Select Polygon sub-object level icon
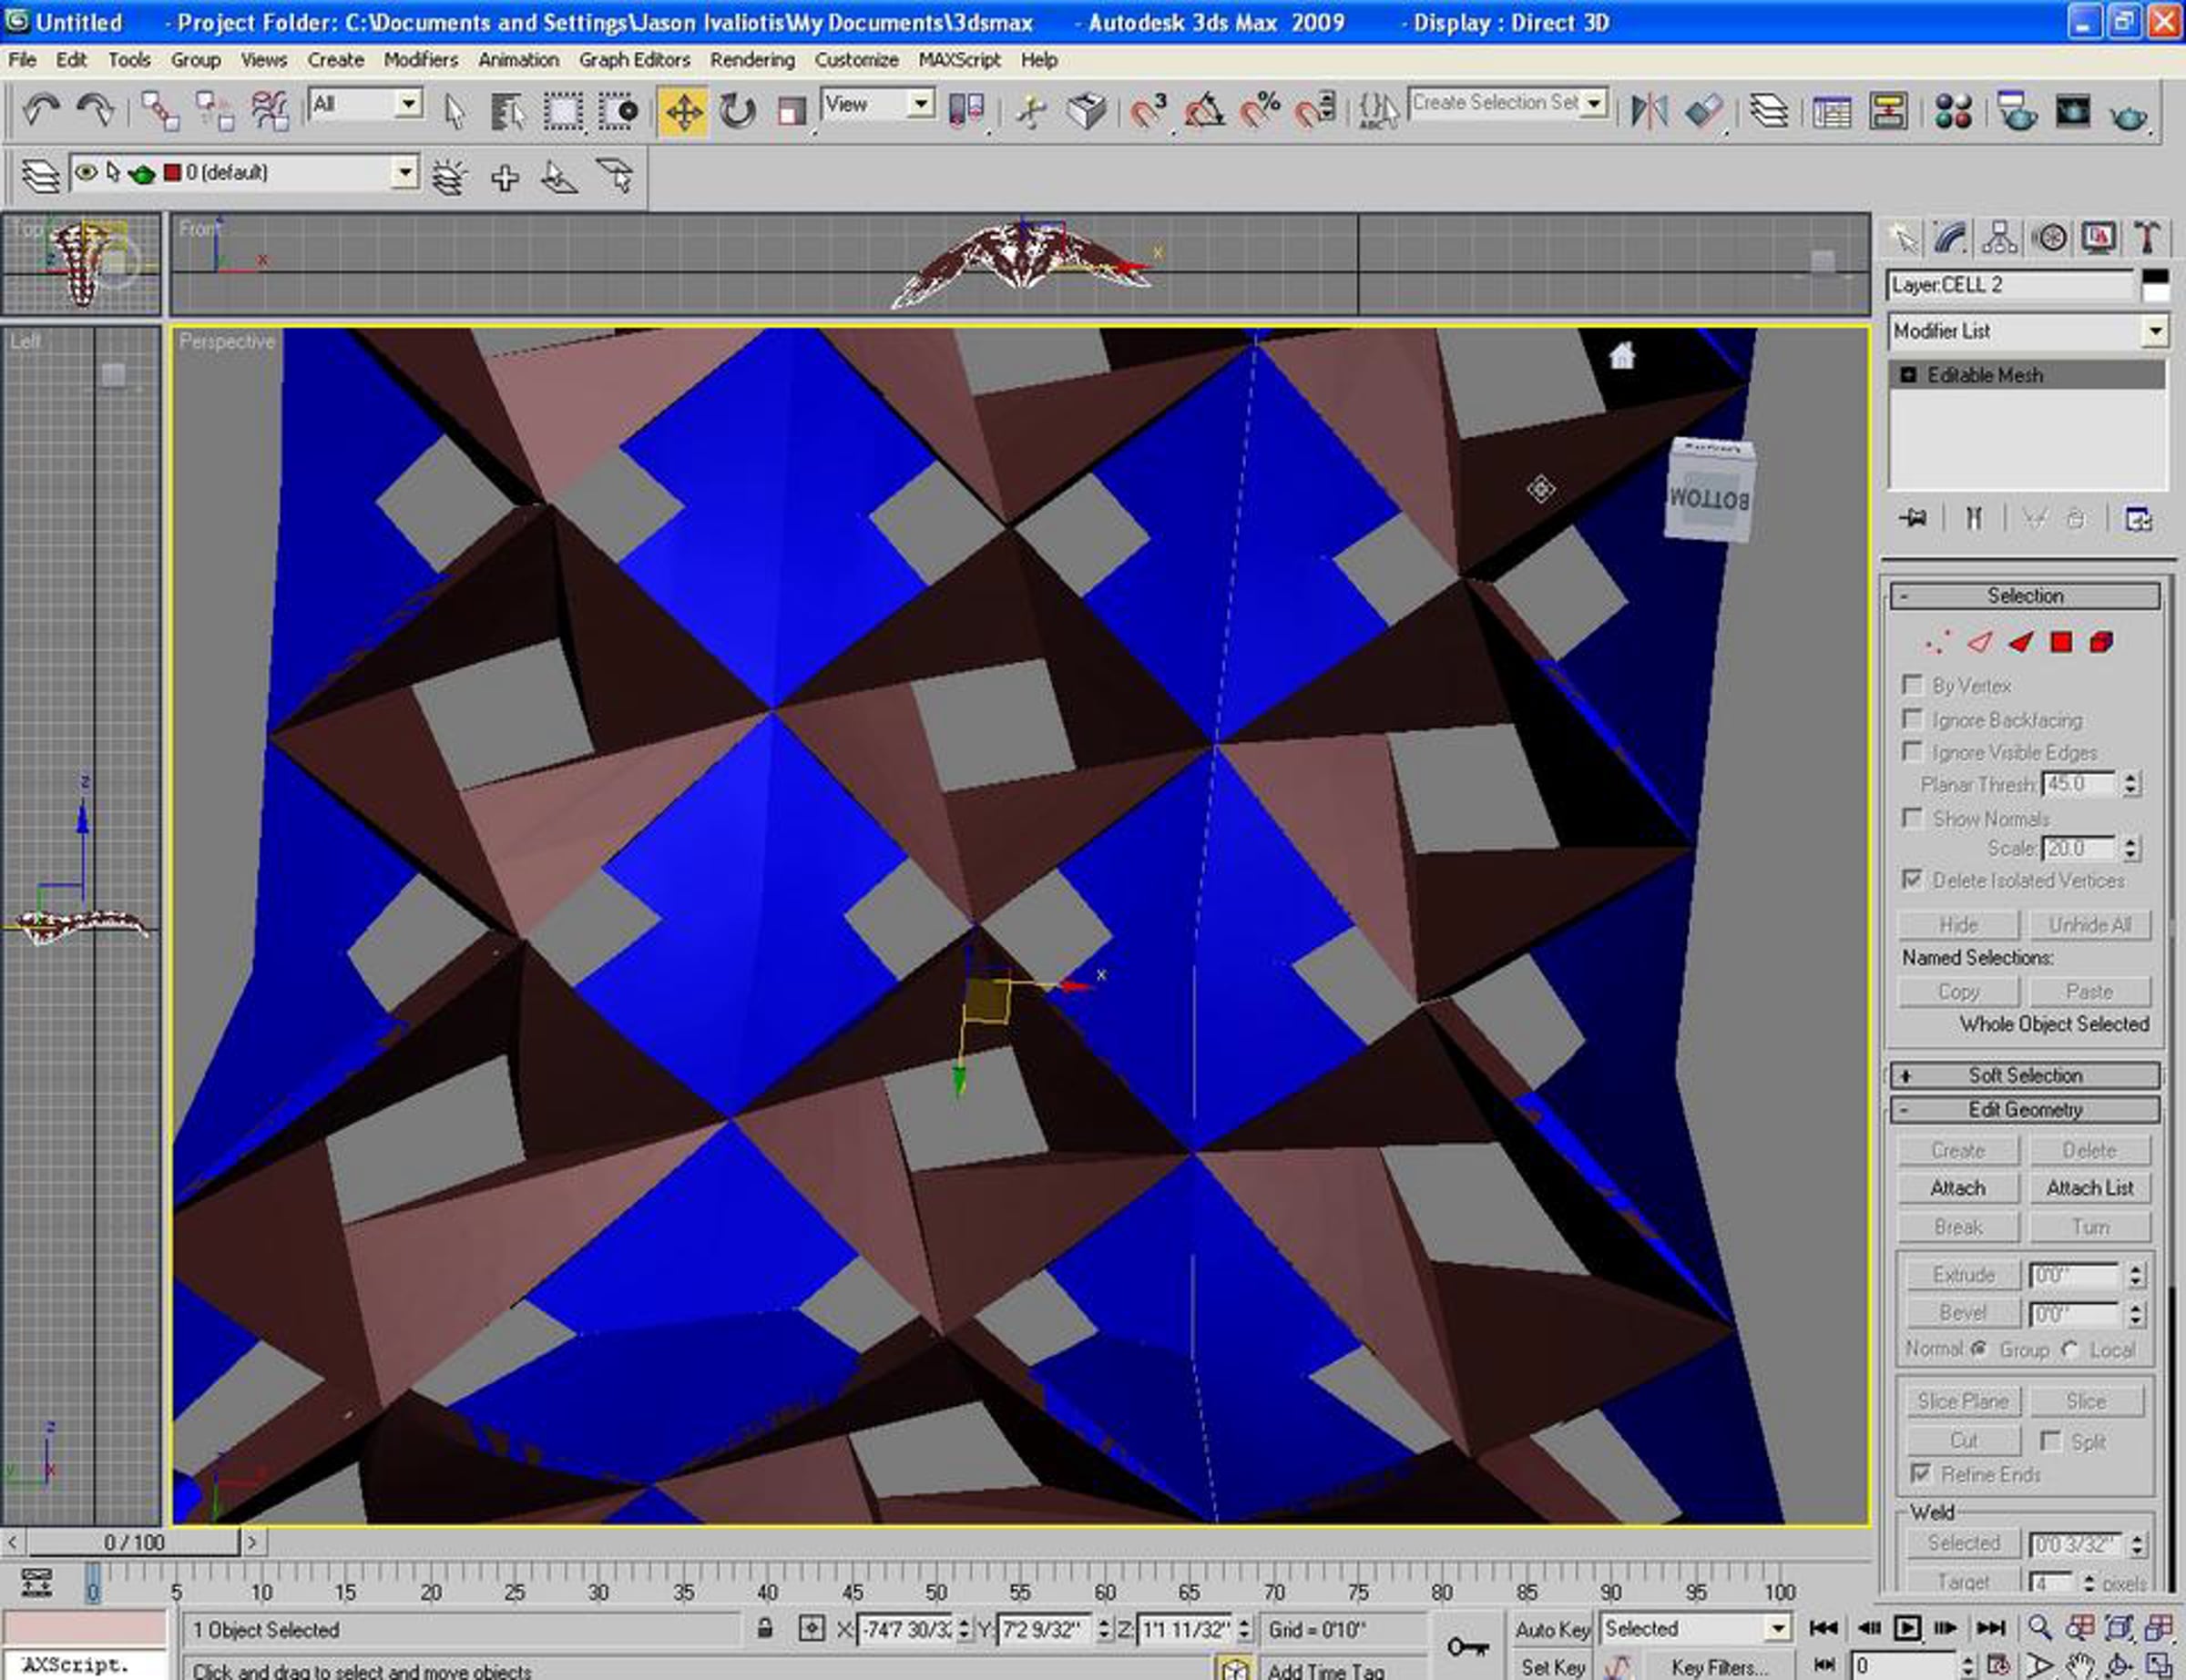This screenshot has width=2186, height=1680. coord(2061,642)
